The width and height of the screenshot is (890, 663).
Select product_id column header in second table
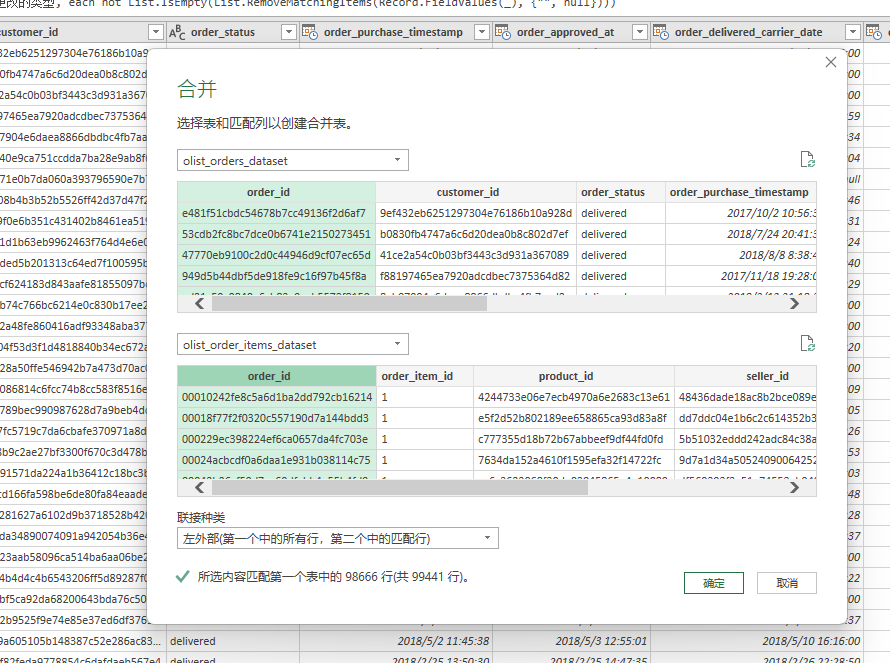tap(574, 376)
